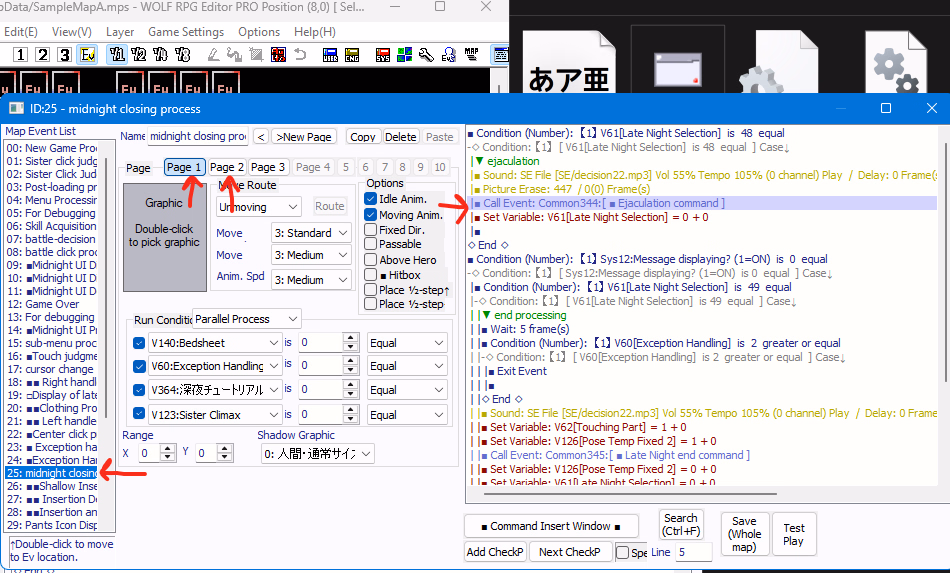This screenshot has height=573, width=950.
Task: Select Layer 1 toolbar icon
Action: pyautogui.click(x=20, y=54)
